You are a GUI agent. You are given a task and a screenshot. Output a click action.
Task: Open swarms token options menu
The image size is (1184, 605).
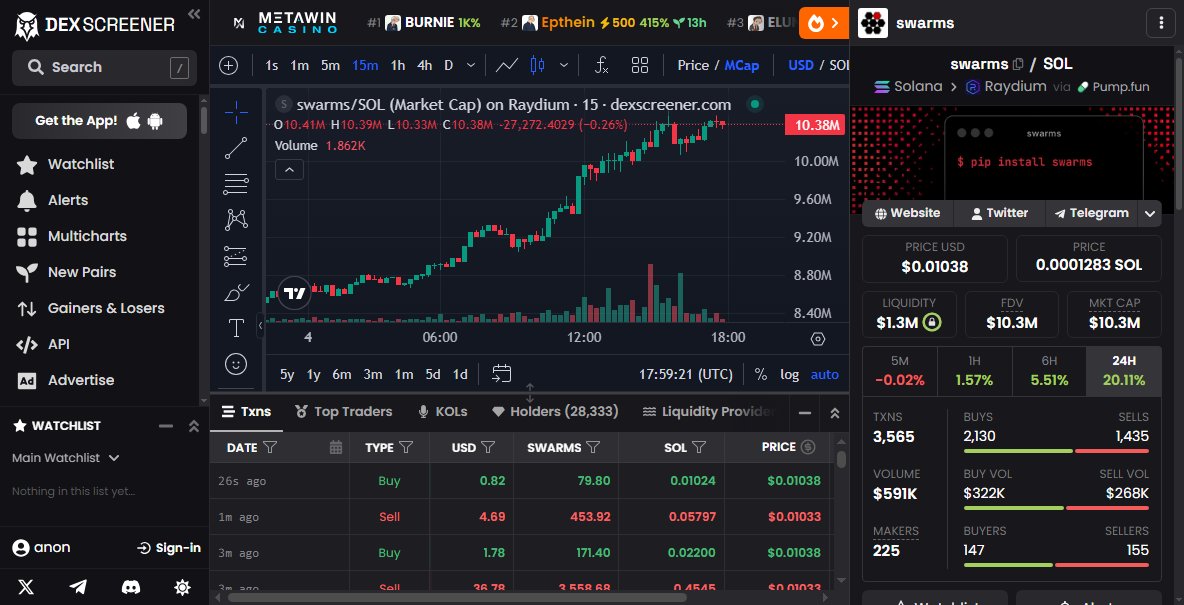click(x=1161, y=23)
